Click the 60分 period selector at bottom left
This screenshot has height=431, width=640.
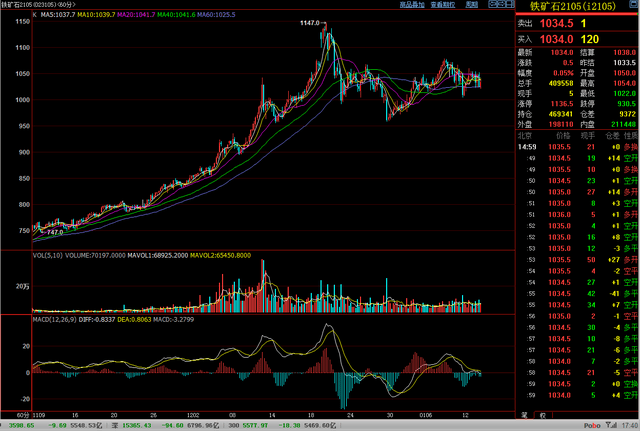click(23, 415)
